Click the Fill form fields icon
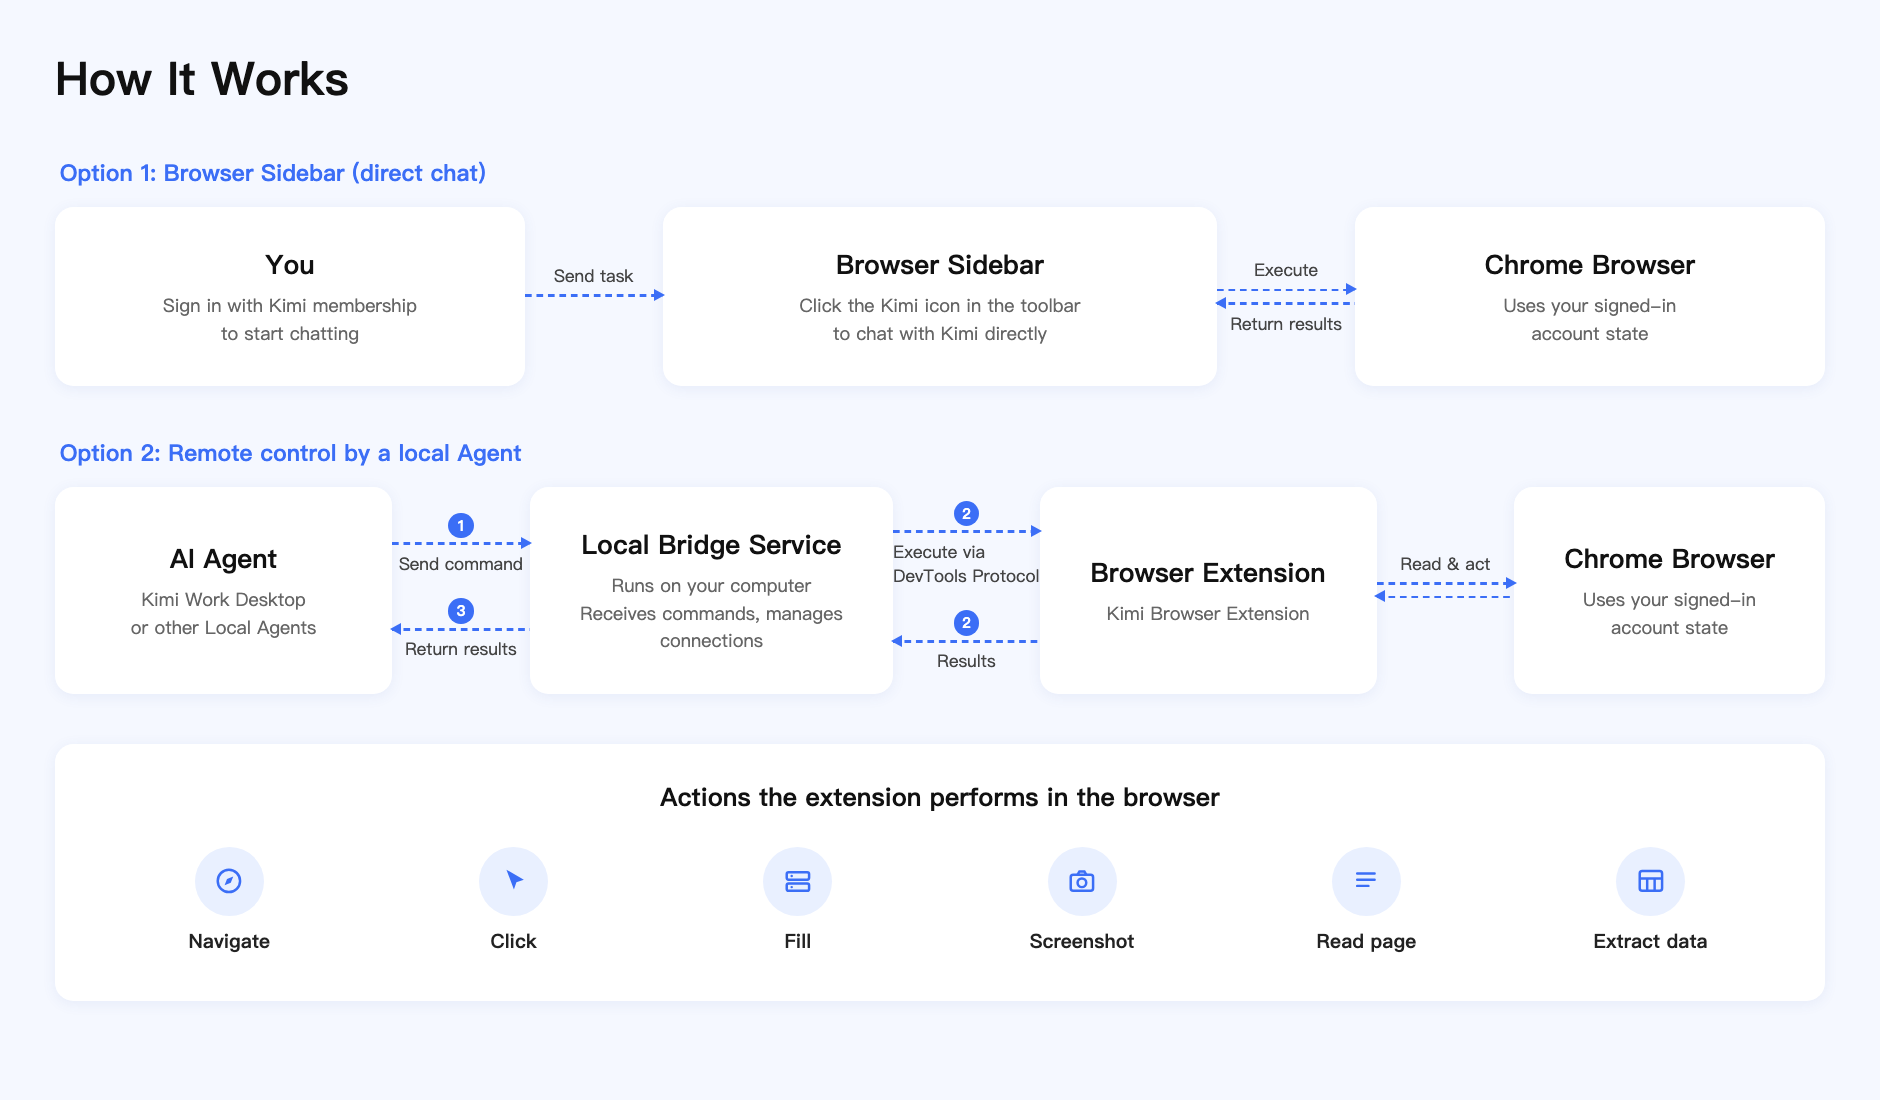The width and height of the screenshot is (1880, 1100). click(797, 881)
